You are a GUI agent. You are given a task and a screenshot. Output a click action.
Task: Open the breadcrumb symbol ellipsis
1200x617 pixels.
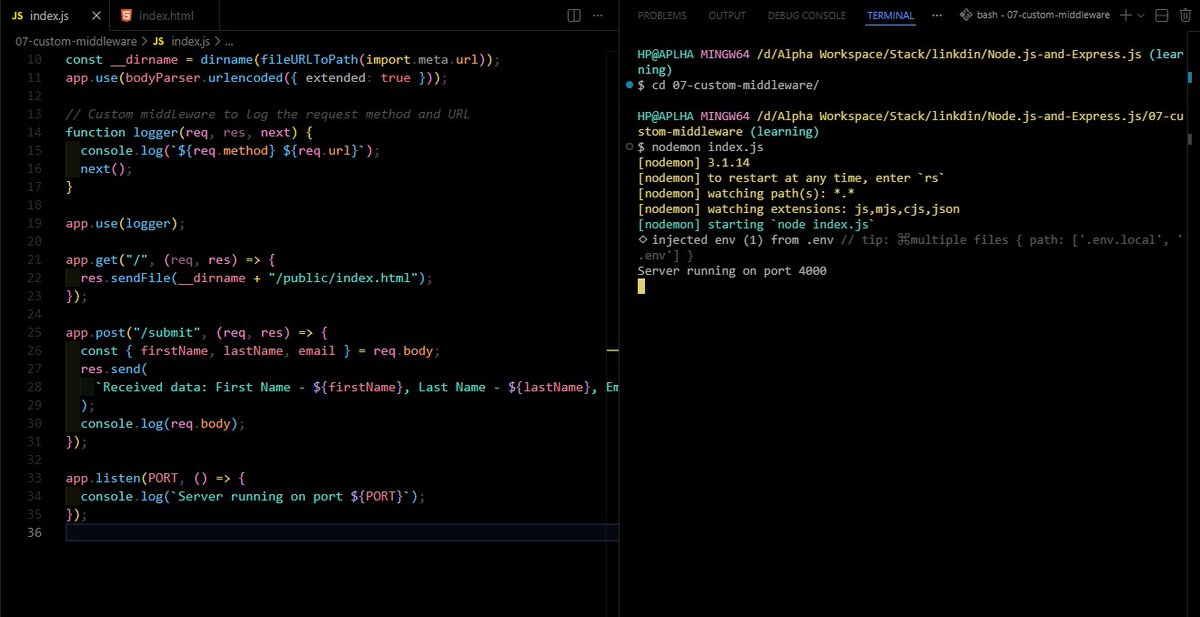pos(229,41)
